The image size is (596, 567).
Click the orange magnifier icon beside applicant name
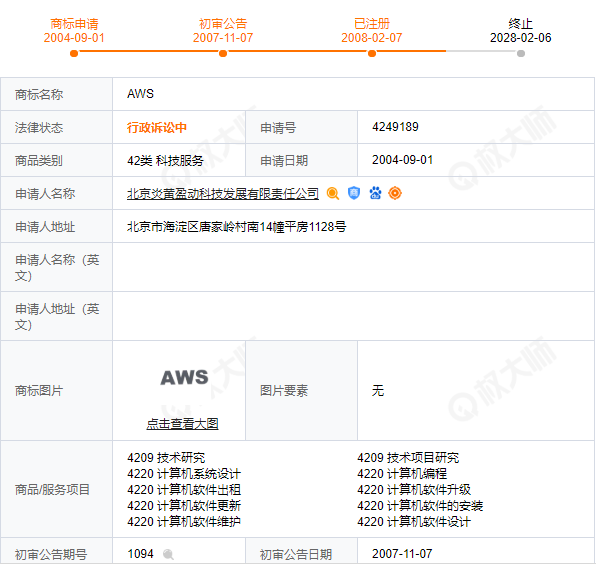pos(333,193)
